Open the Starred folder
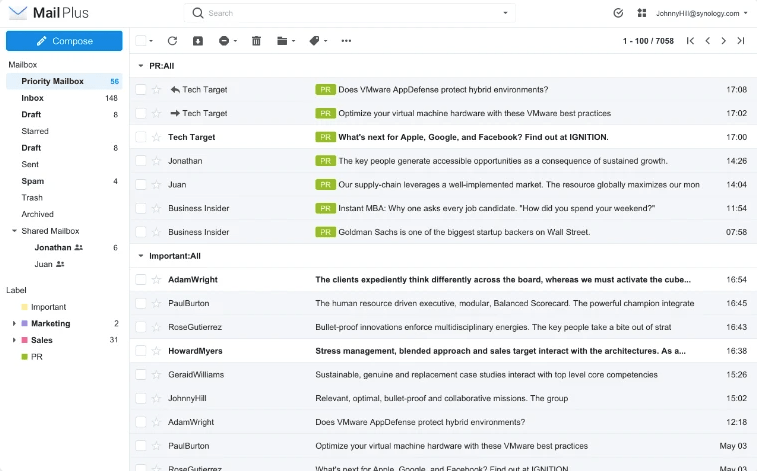This screenshot has width=757, height=471. pyautogui.click(x=64, y=131)
